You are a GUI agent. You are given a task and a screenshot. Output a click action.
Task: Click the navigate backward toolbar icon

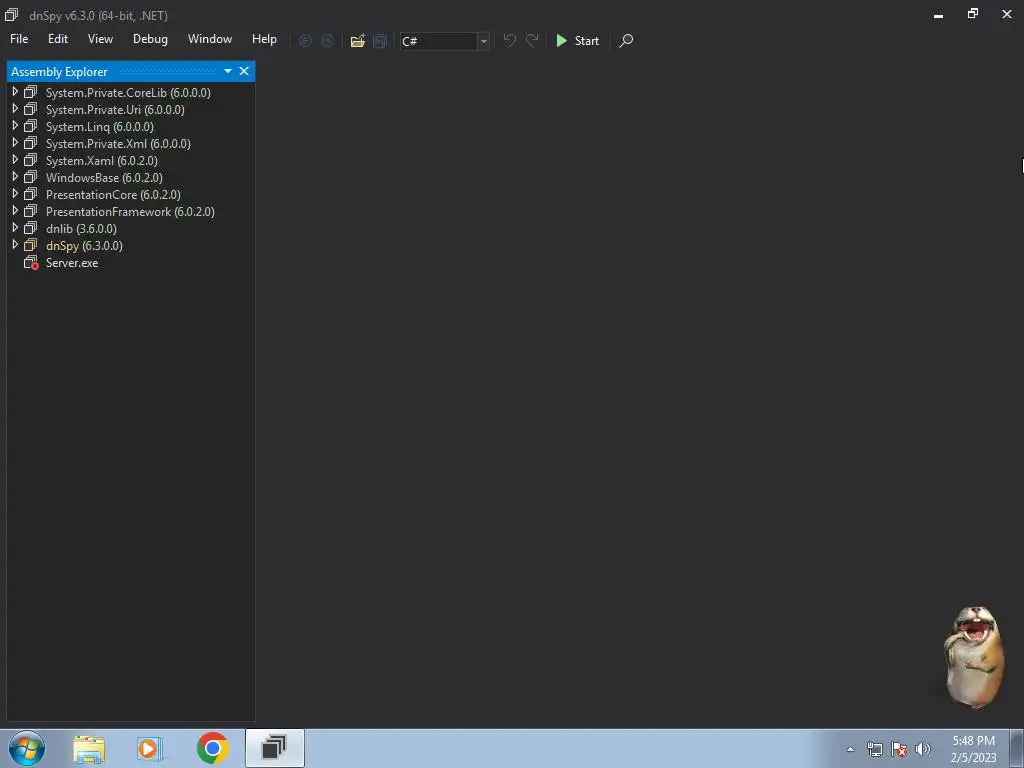click(x=305, y=40)
